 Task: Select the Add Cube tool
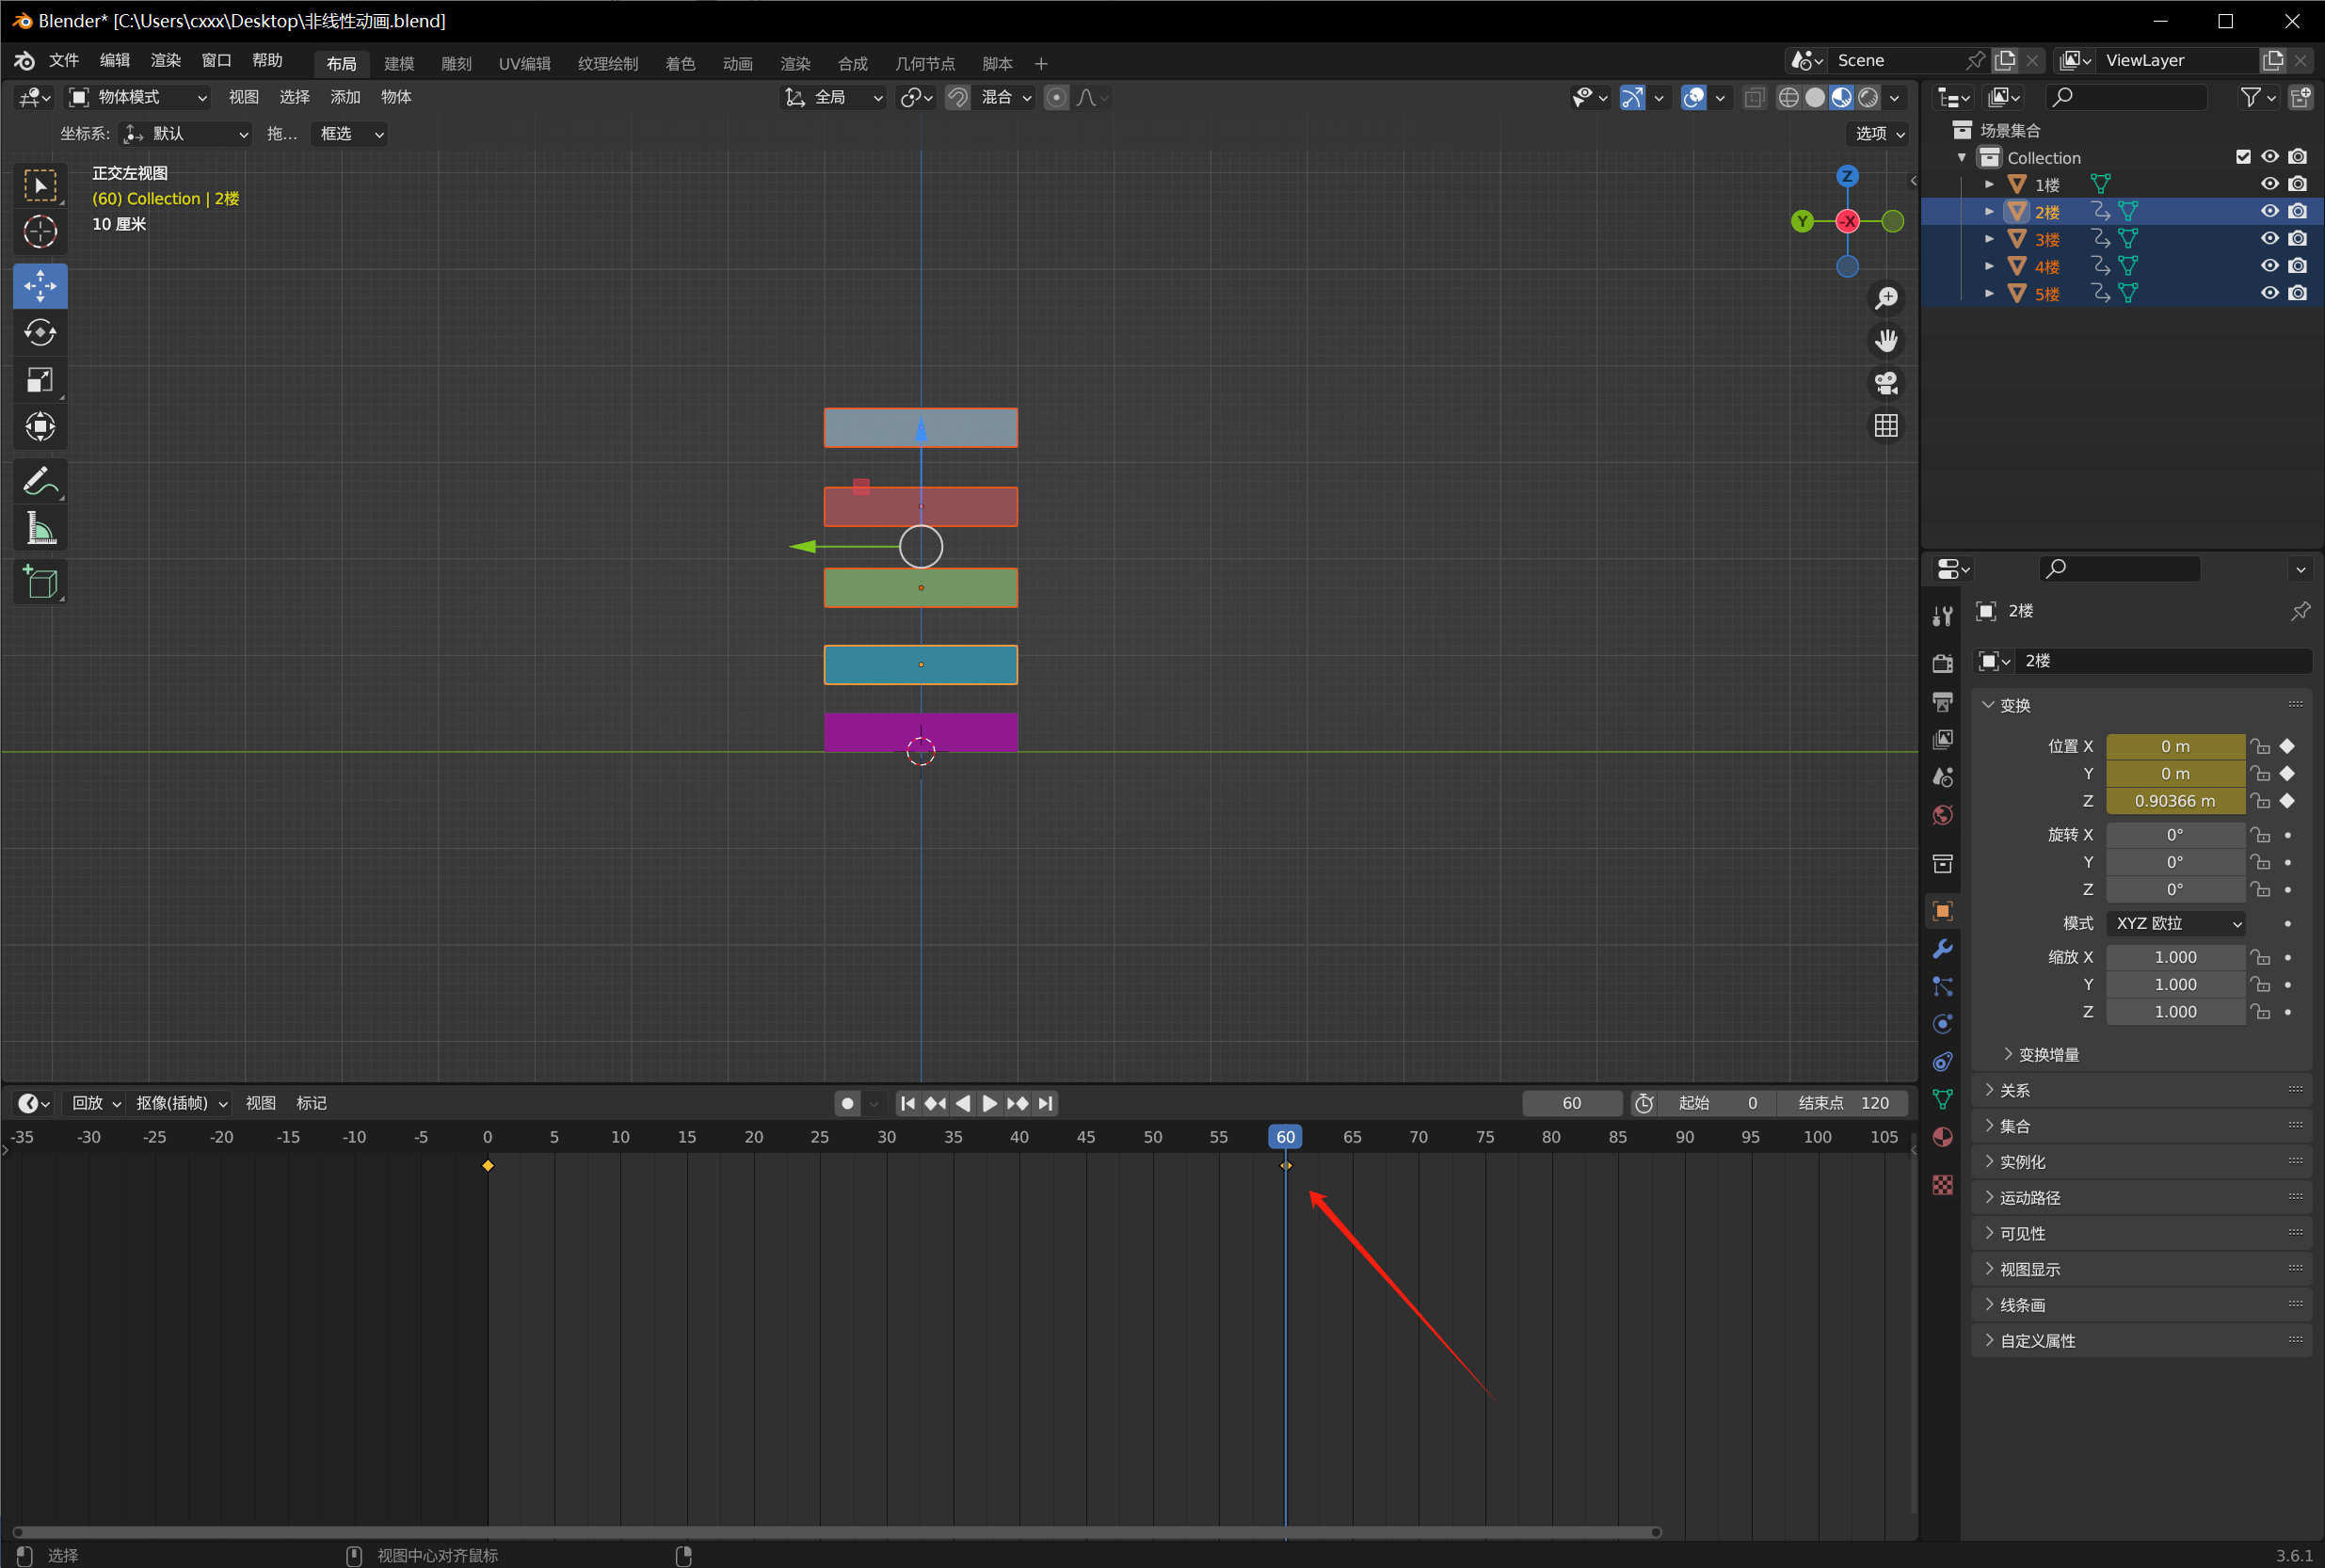point(40,582)
